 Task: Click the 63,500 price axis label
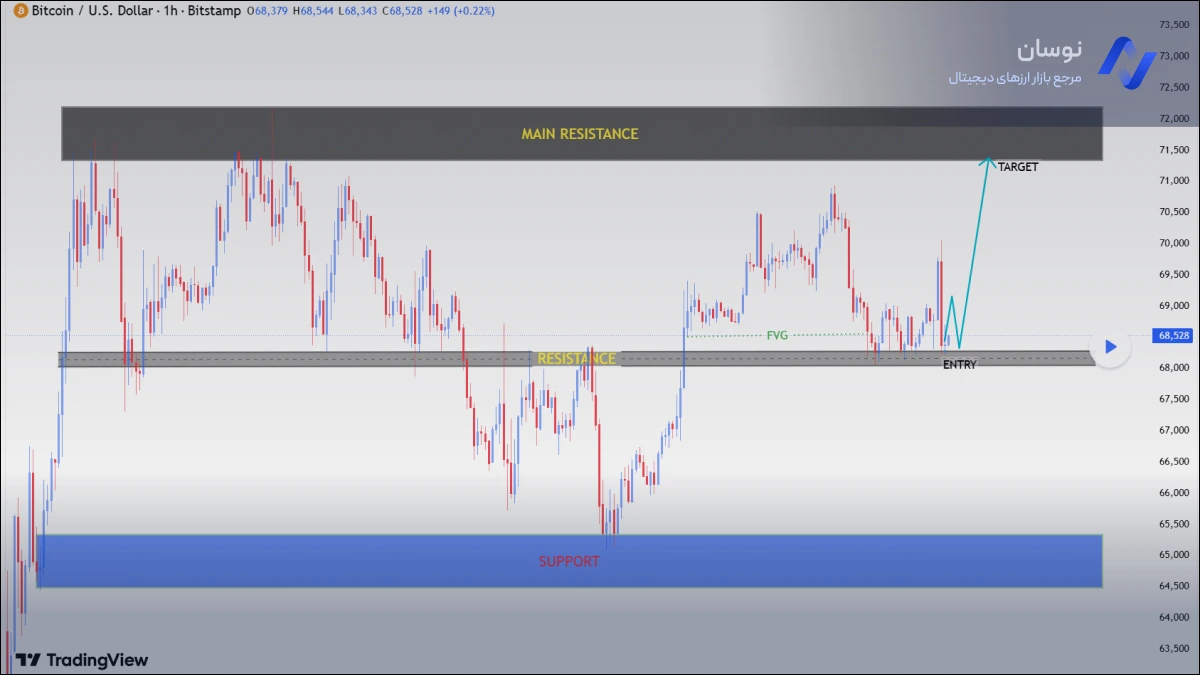1173,649
